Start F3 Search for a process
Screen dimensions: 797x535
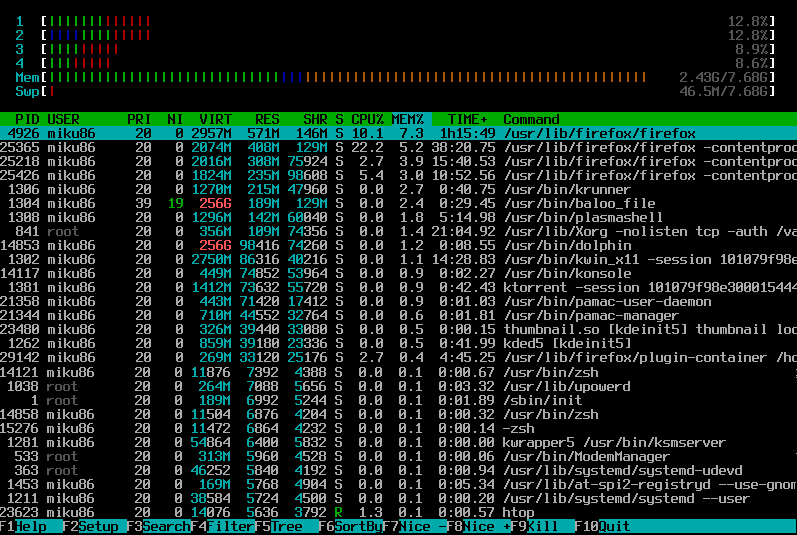pyautogui.click(x=159, y=526)
